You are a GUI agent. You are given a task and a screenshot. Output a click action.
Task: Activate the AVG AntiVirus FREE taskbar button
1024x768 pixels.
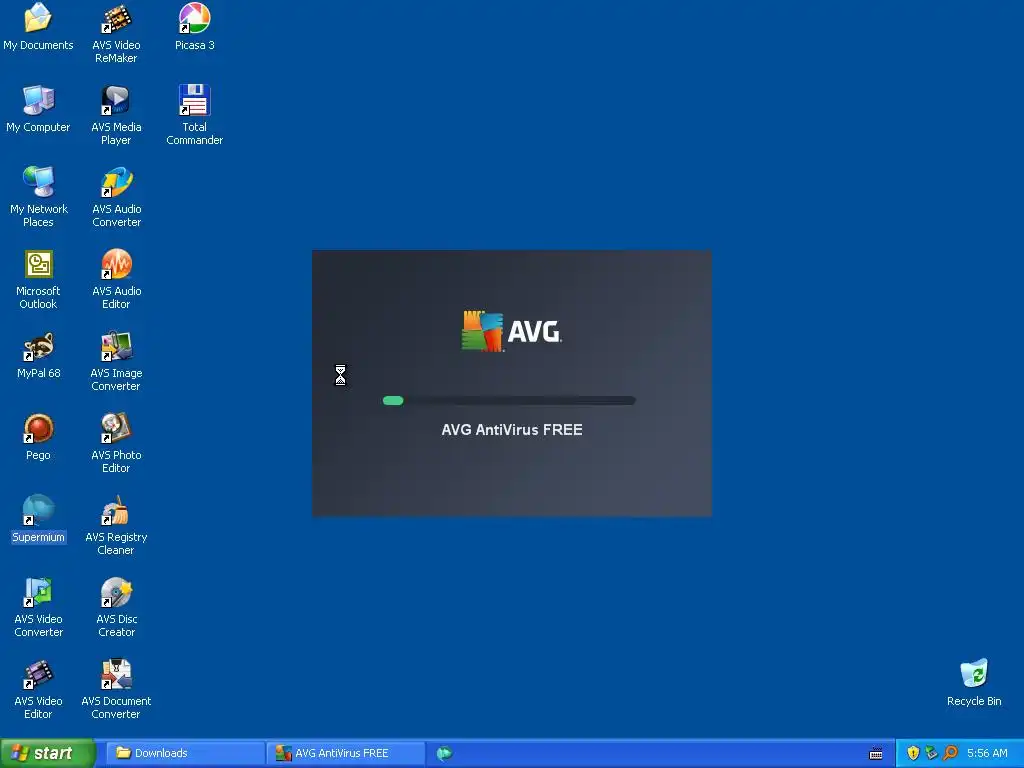(345, 753)
